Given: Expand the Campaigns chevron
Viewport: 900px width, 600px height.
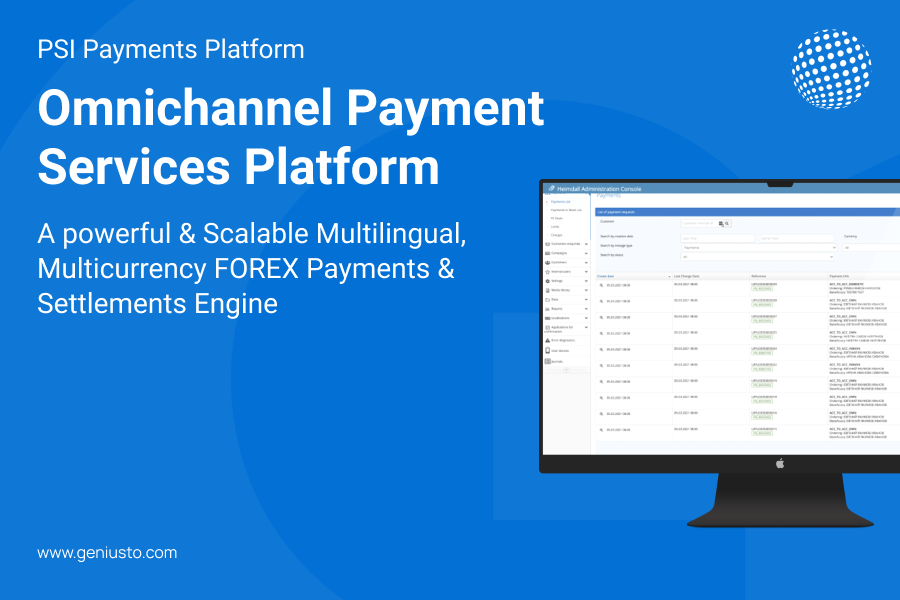Looking at the screenshot, I should [586, 253].
